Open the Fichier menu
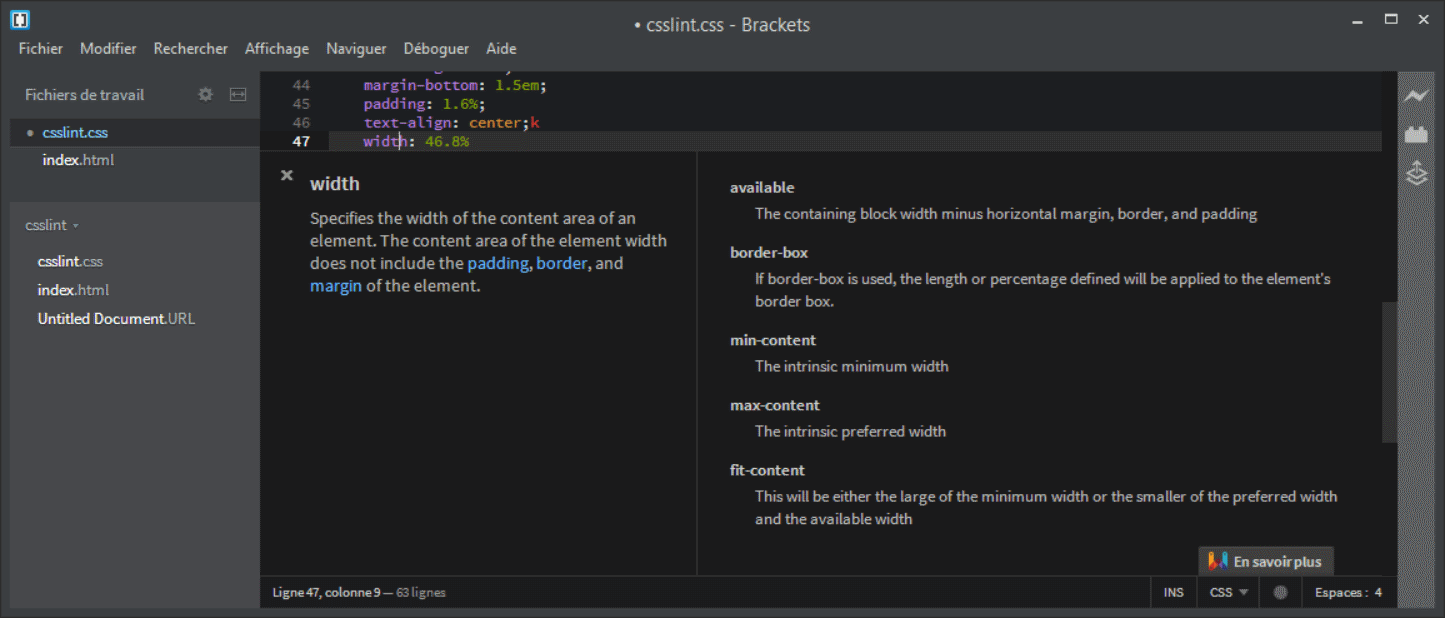Viewport: 1445px width, 618px height. click(x=41, y=48)
